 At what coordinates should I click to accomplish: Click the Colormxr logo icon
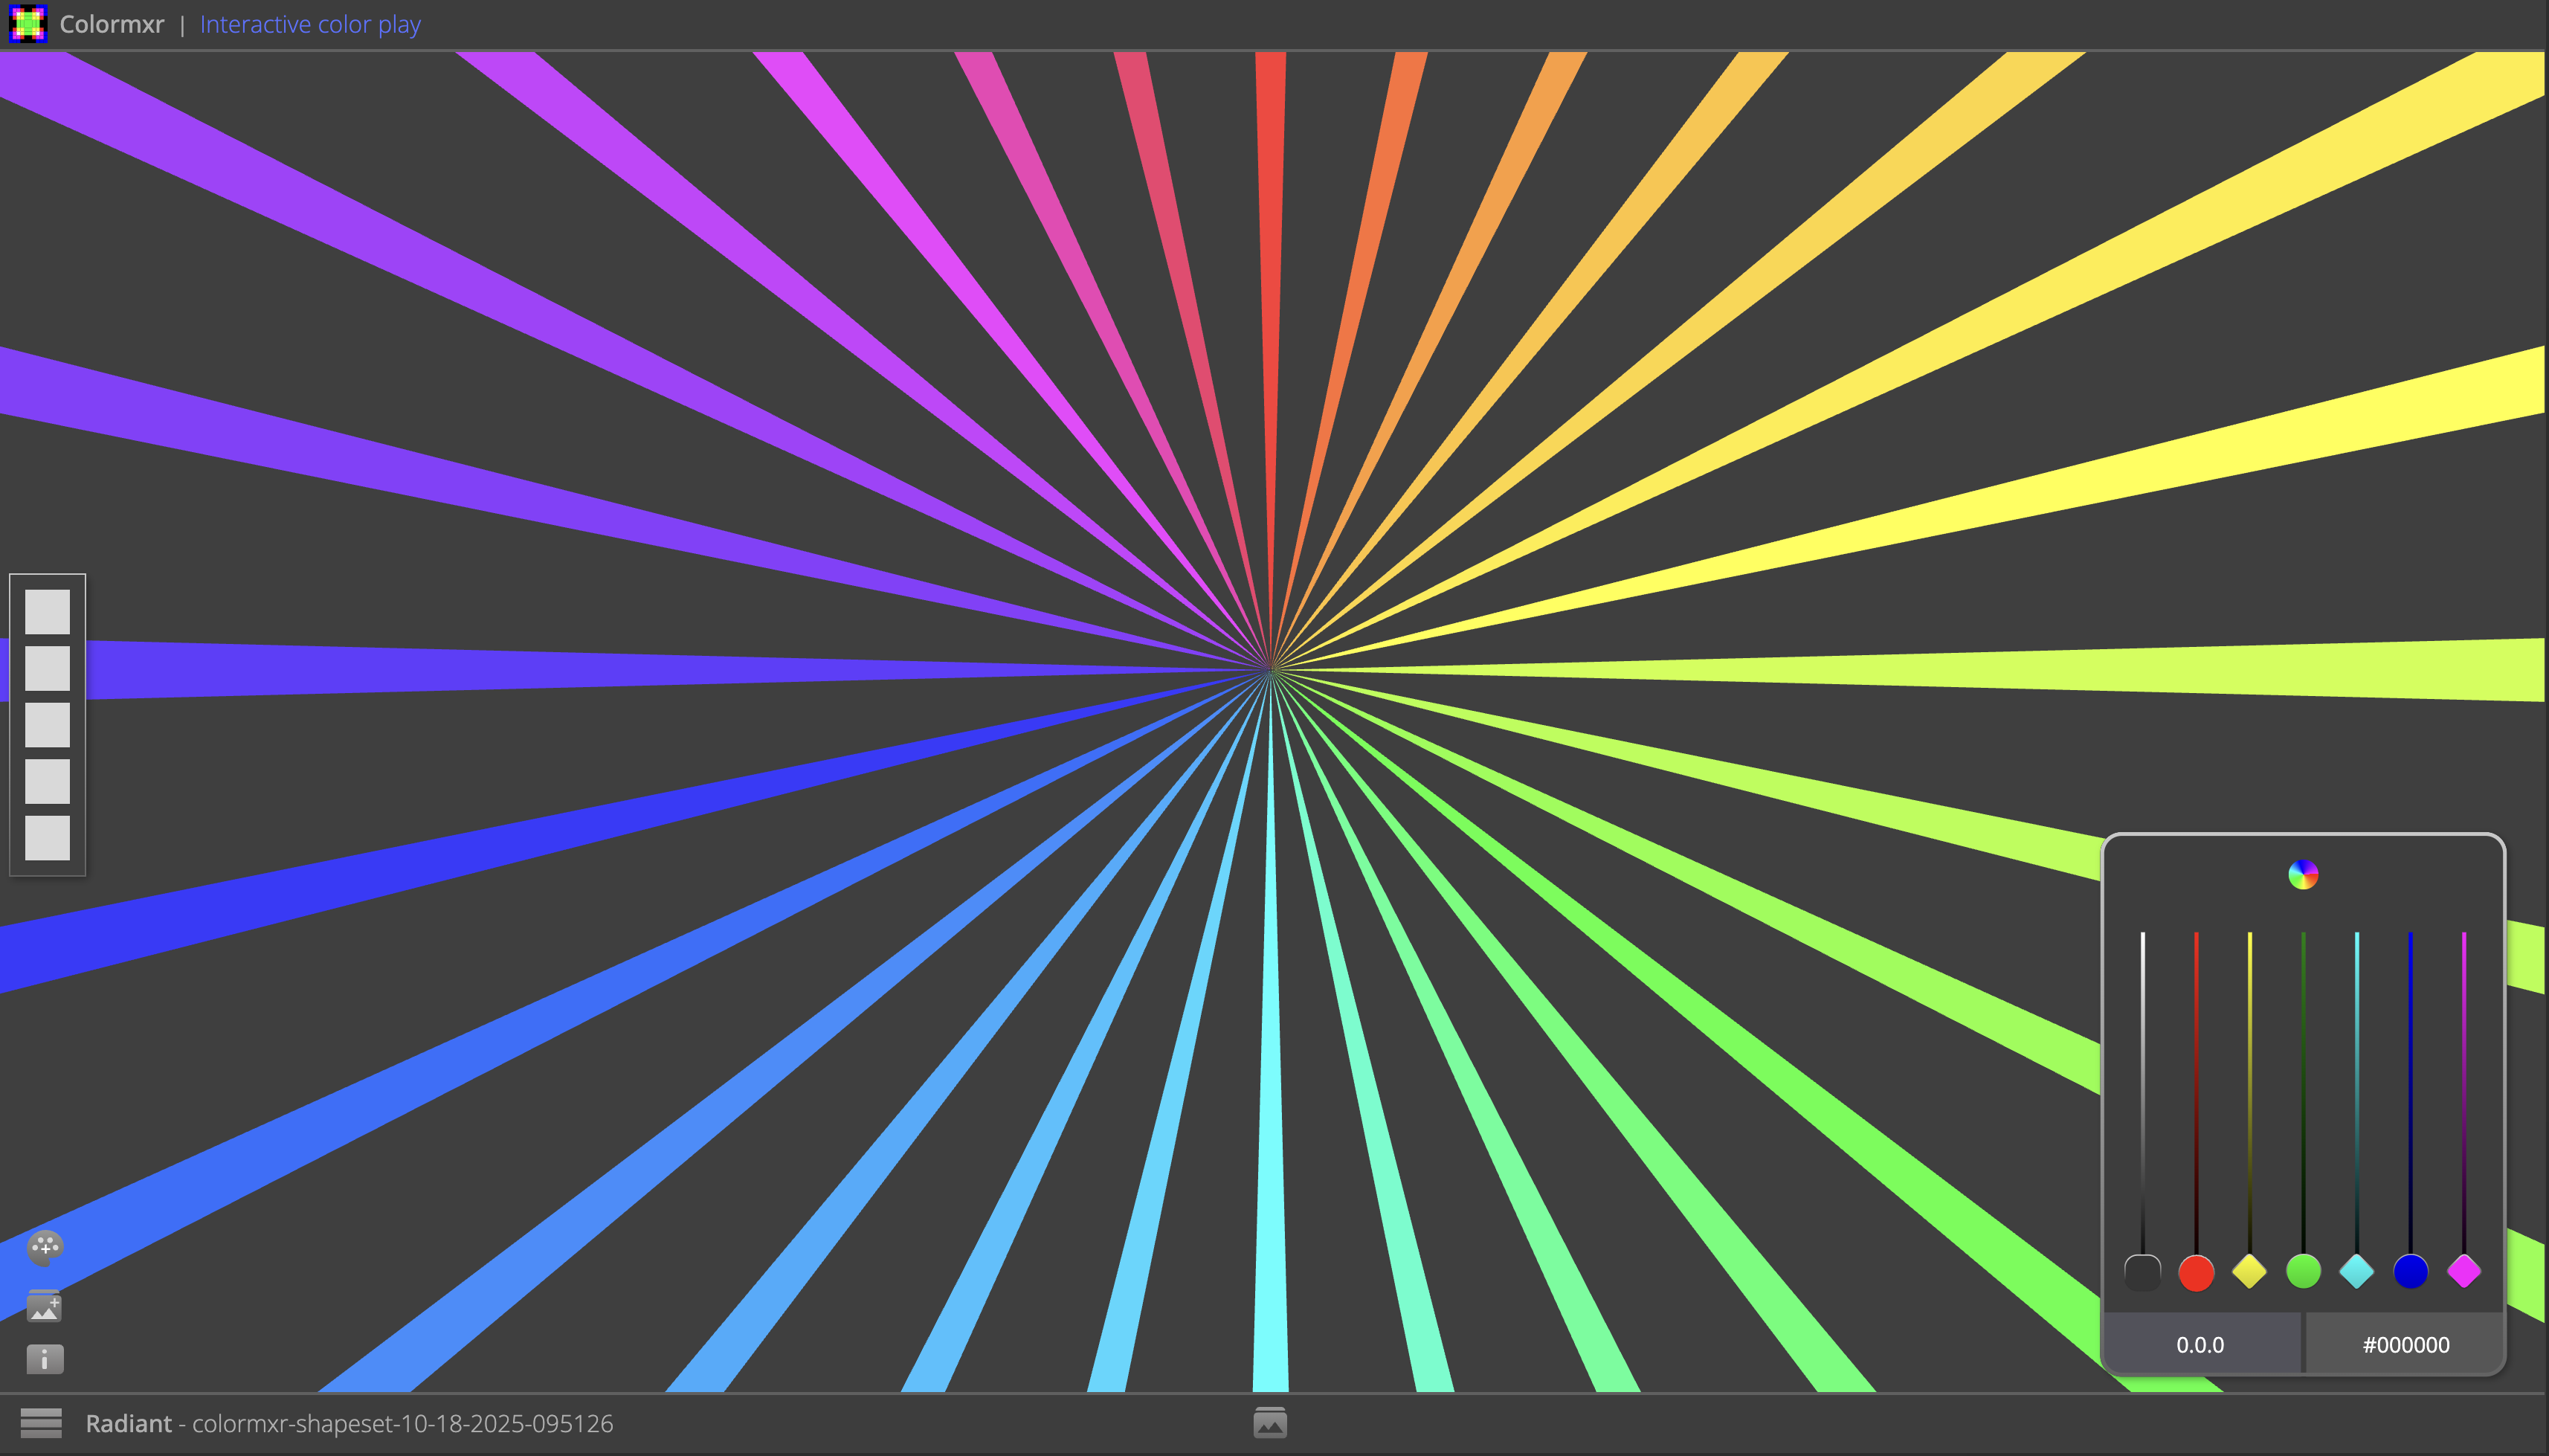28,24
